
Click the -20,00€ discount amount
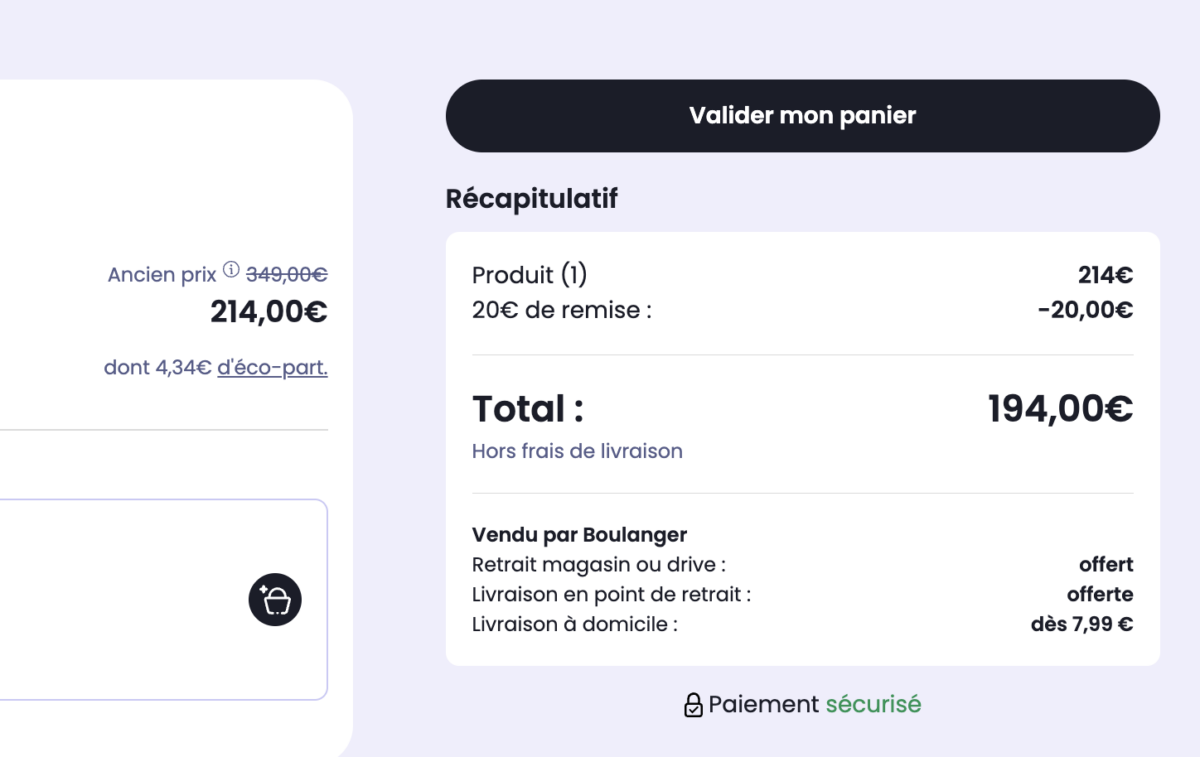click(x=1085, y=310)
